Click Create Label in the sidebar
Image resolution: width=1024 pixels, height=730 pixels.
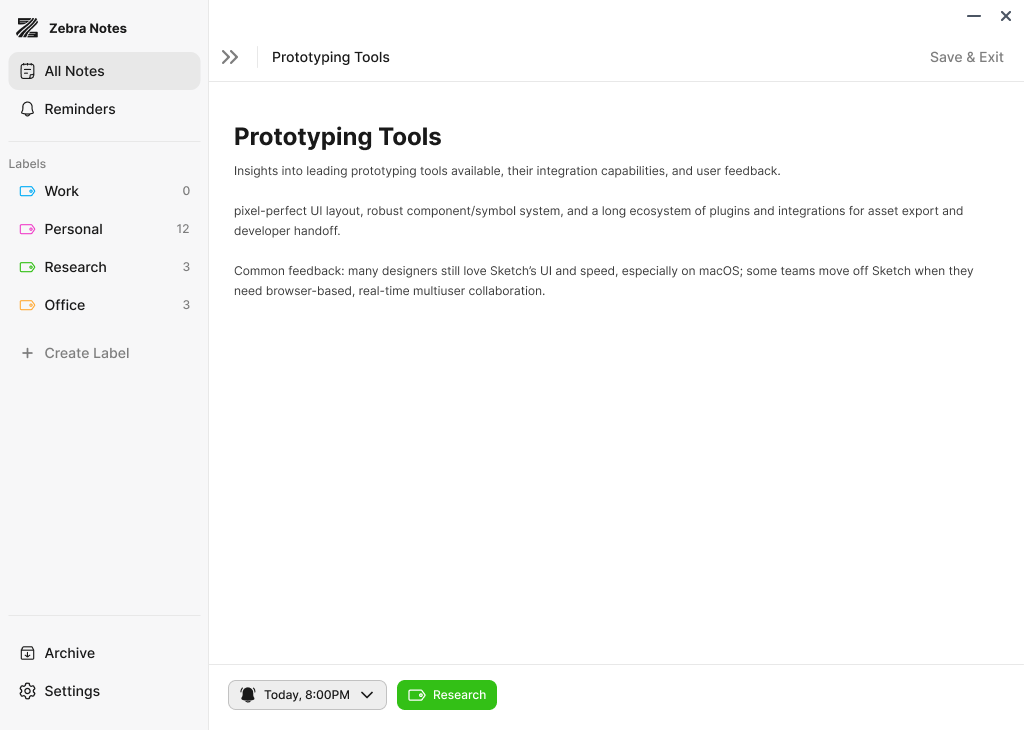87,353
